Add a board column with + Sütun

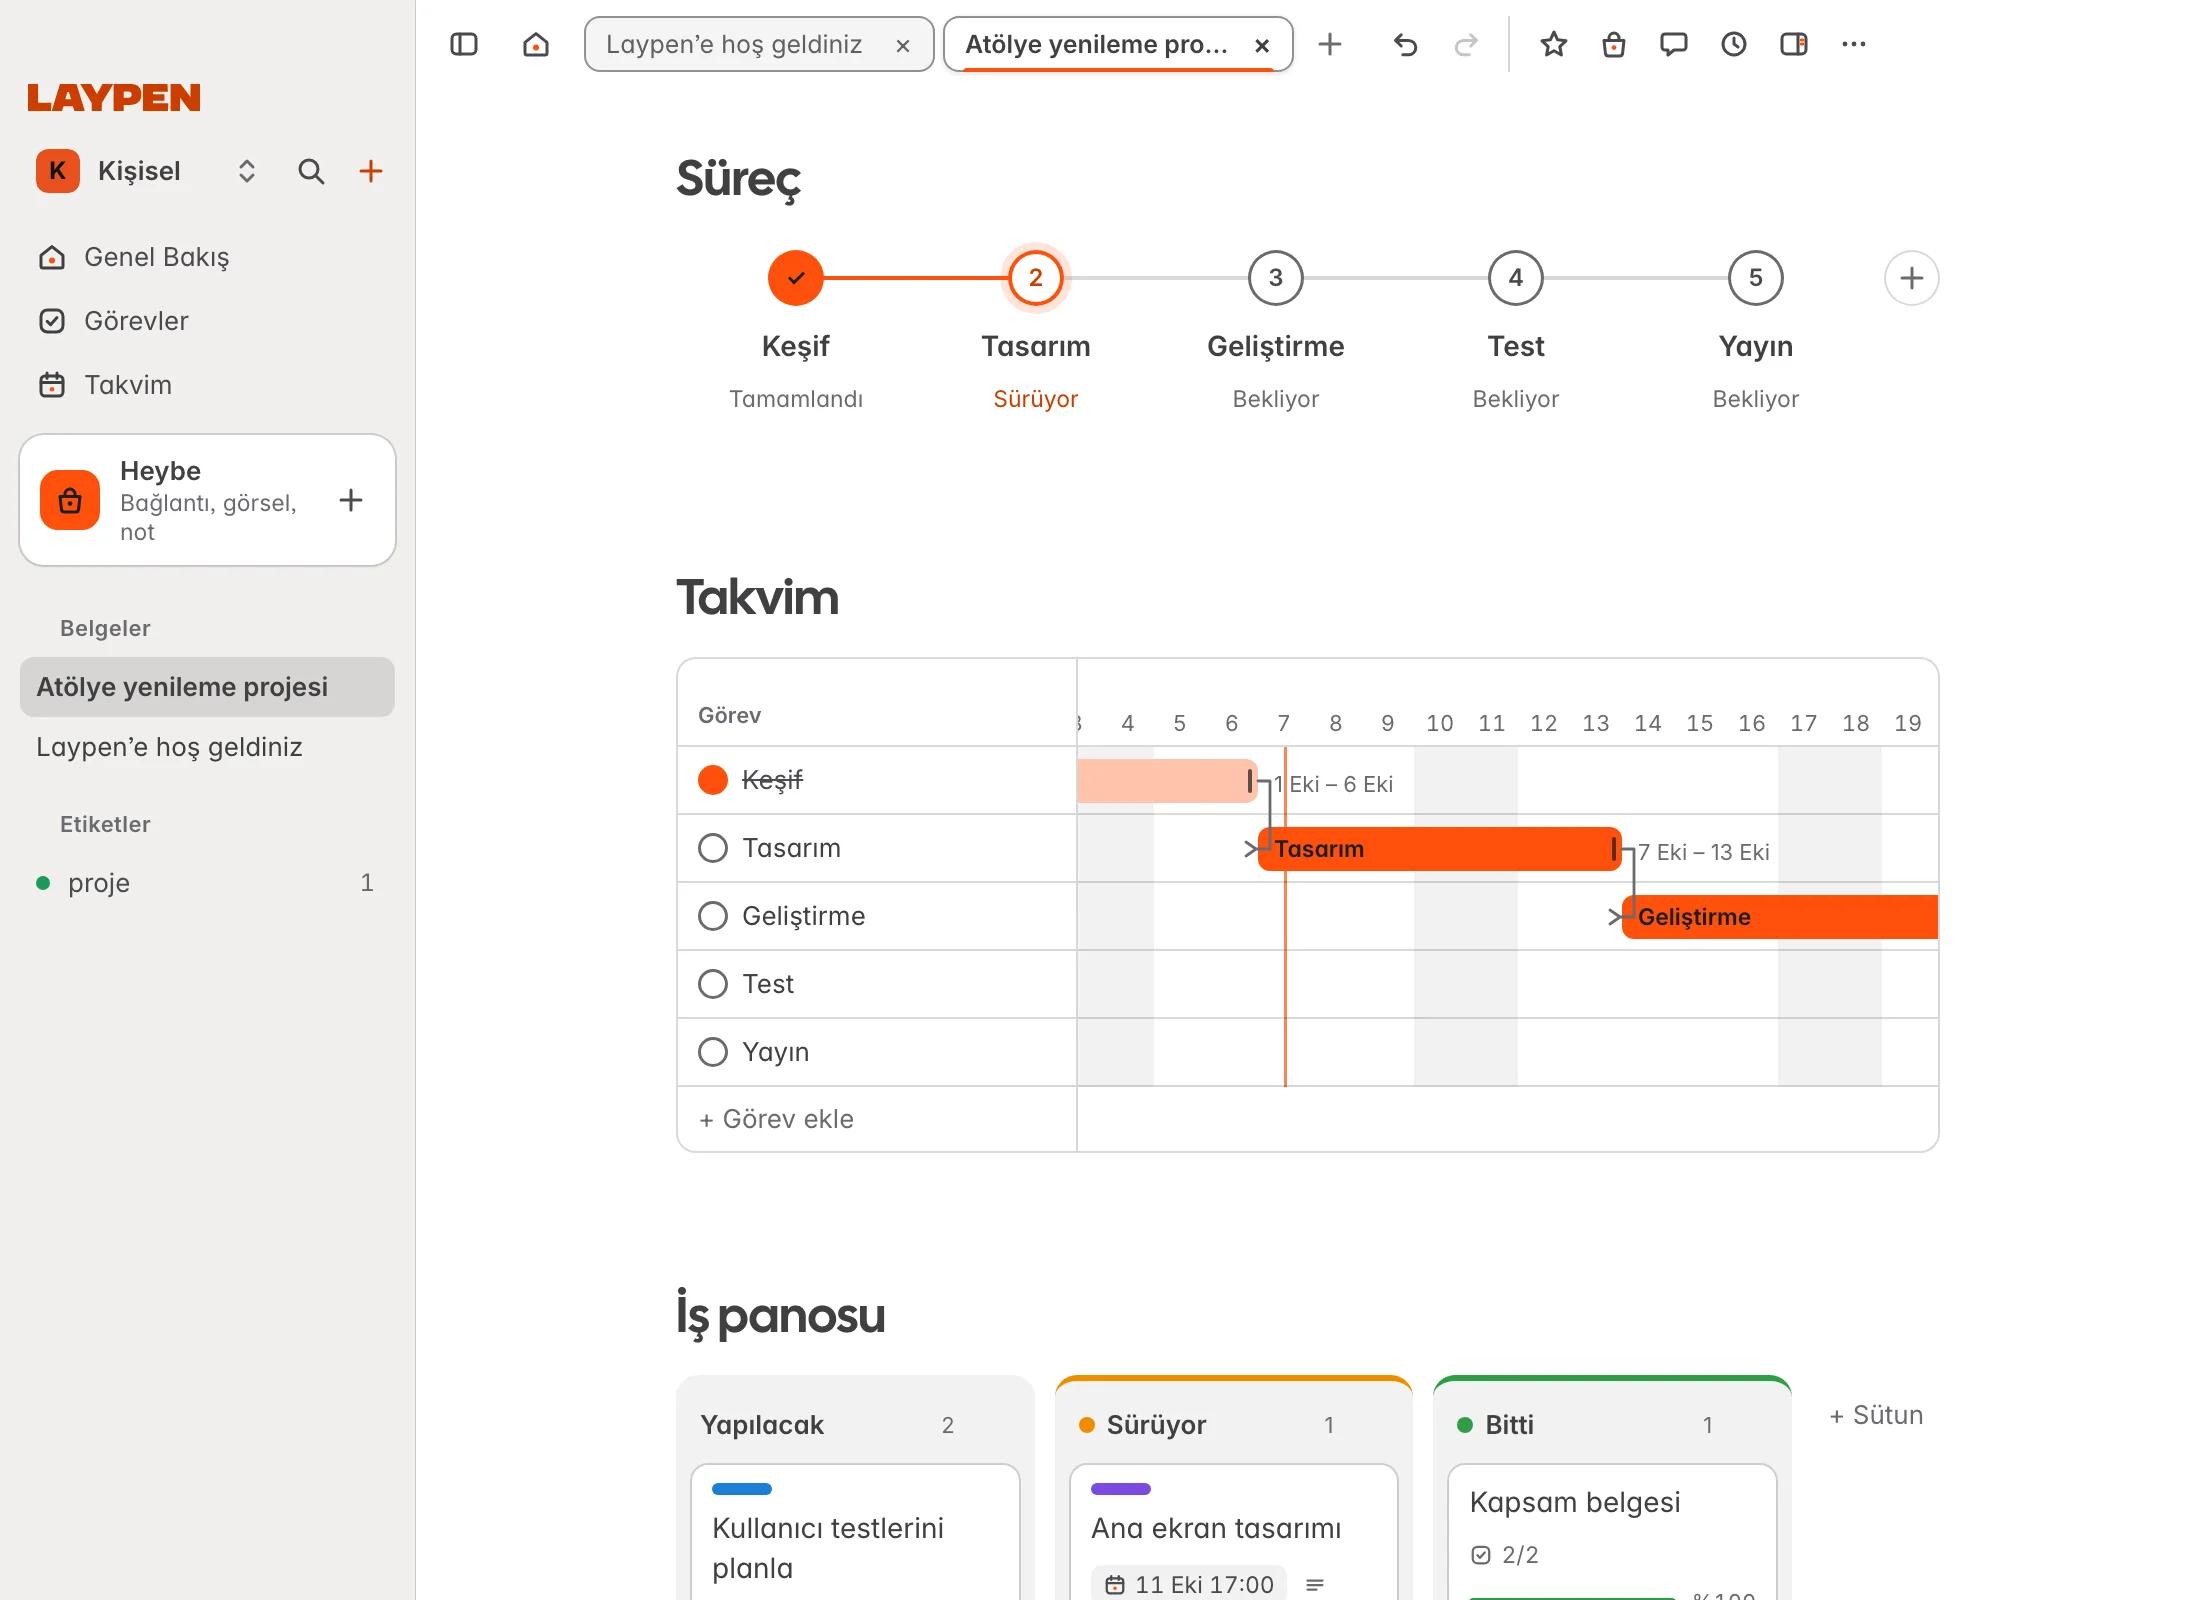coord(1876,1415)
